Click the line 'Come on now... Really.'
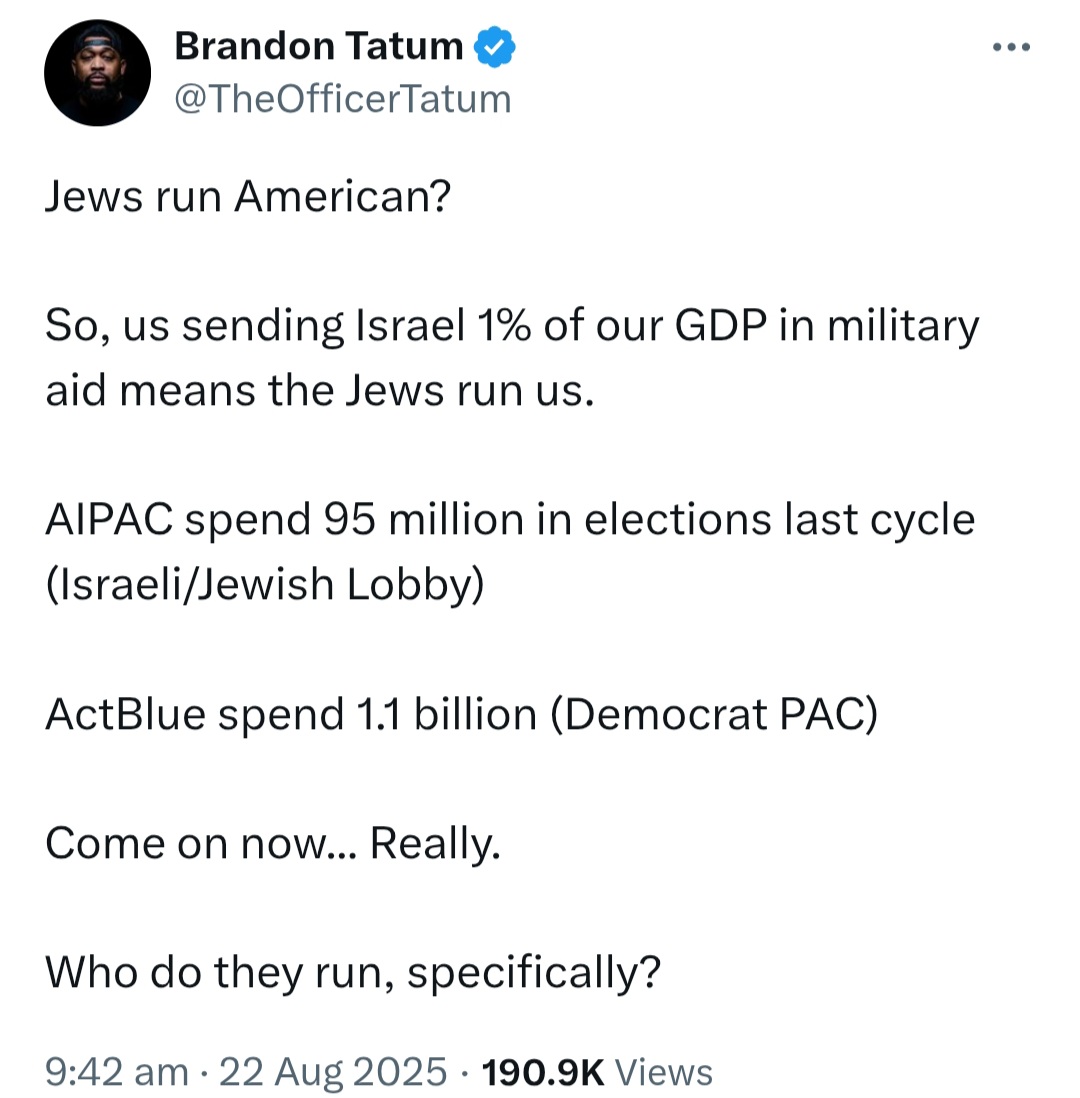This screenshot has height=1098, width=1080. [x=272, y=843]
